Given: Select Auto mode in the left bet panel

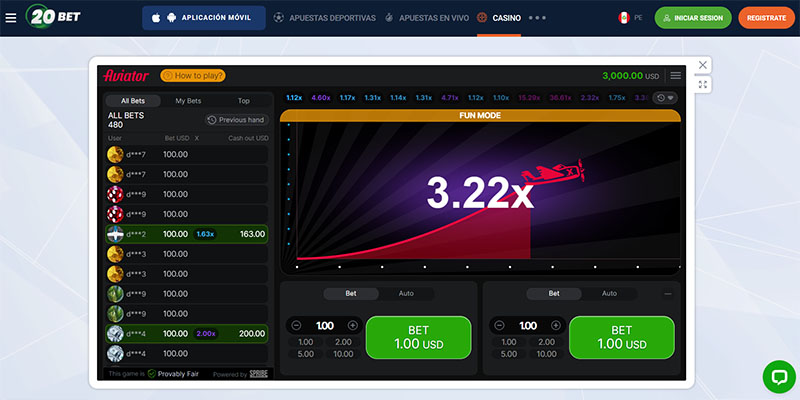Looking at the screenshot, I should (406, 294).
